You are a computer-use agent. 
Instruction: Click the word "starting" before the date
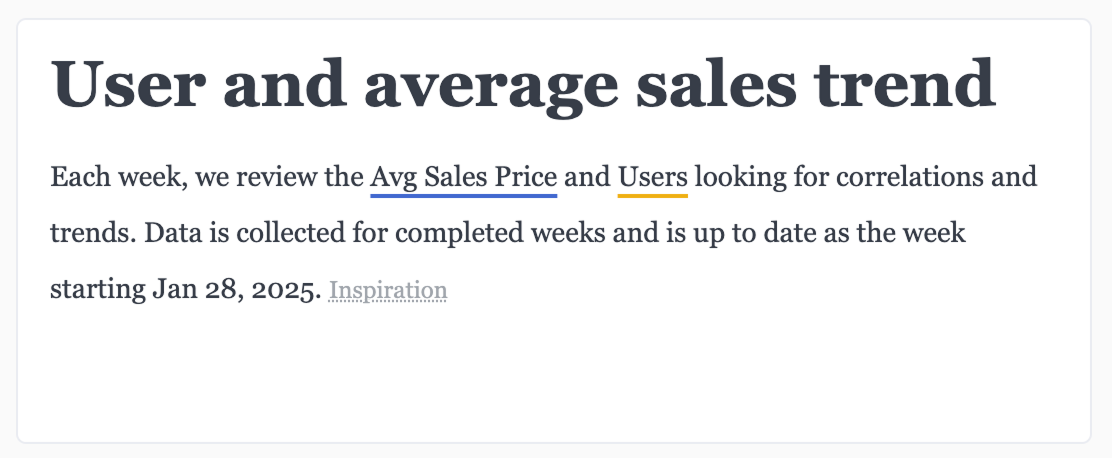[96, 291]
